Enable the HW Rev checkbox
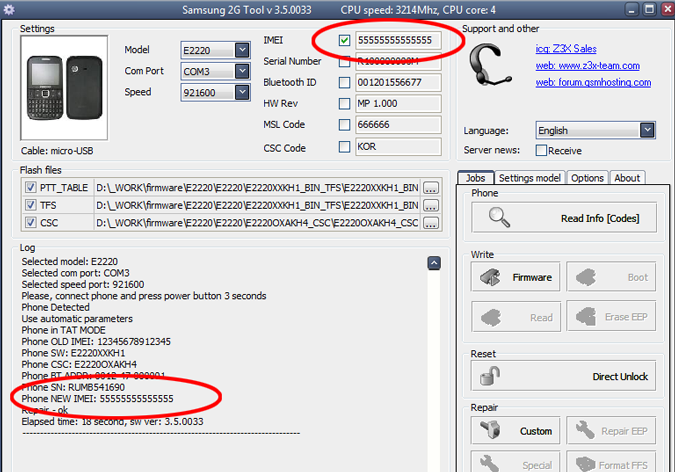Screen dimensions: 675x472 (x=344, y=103)
